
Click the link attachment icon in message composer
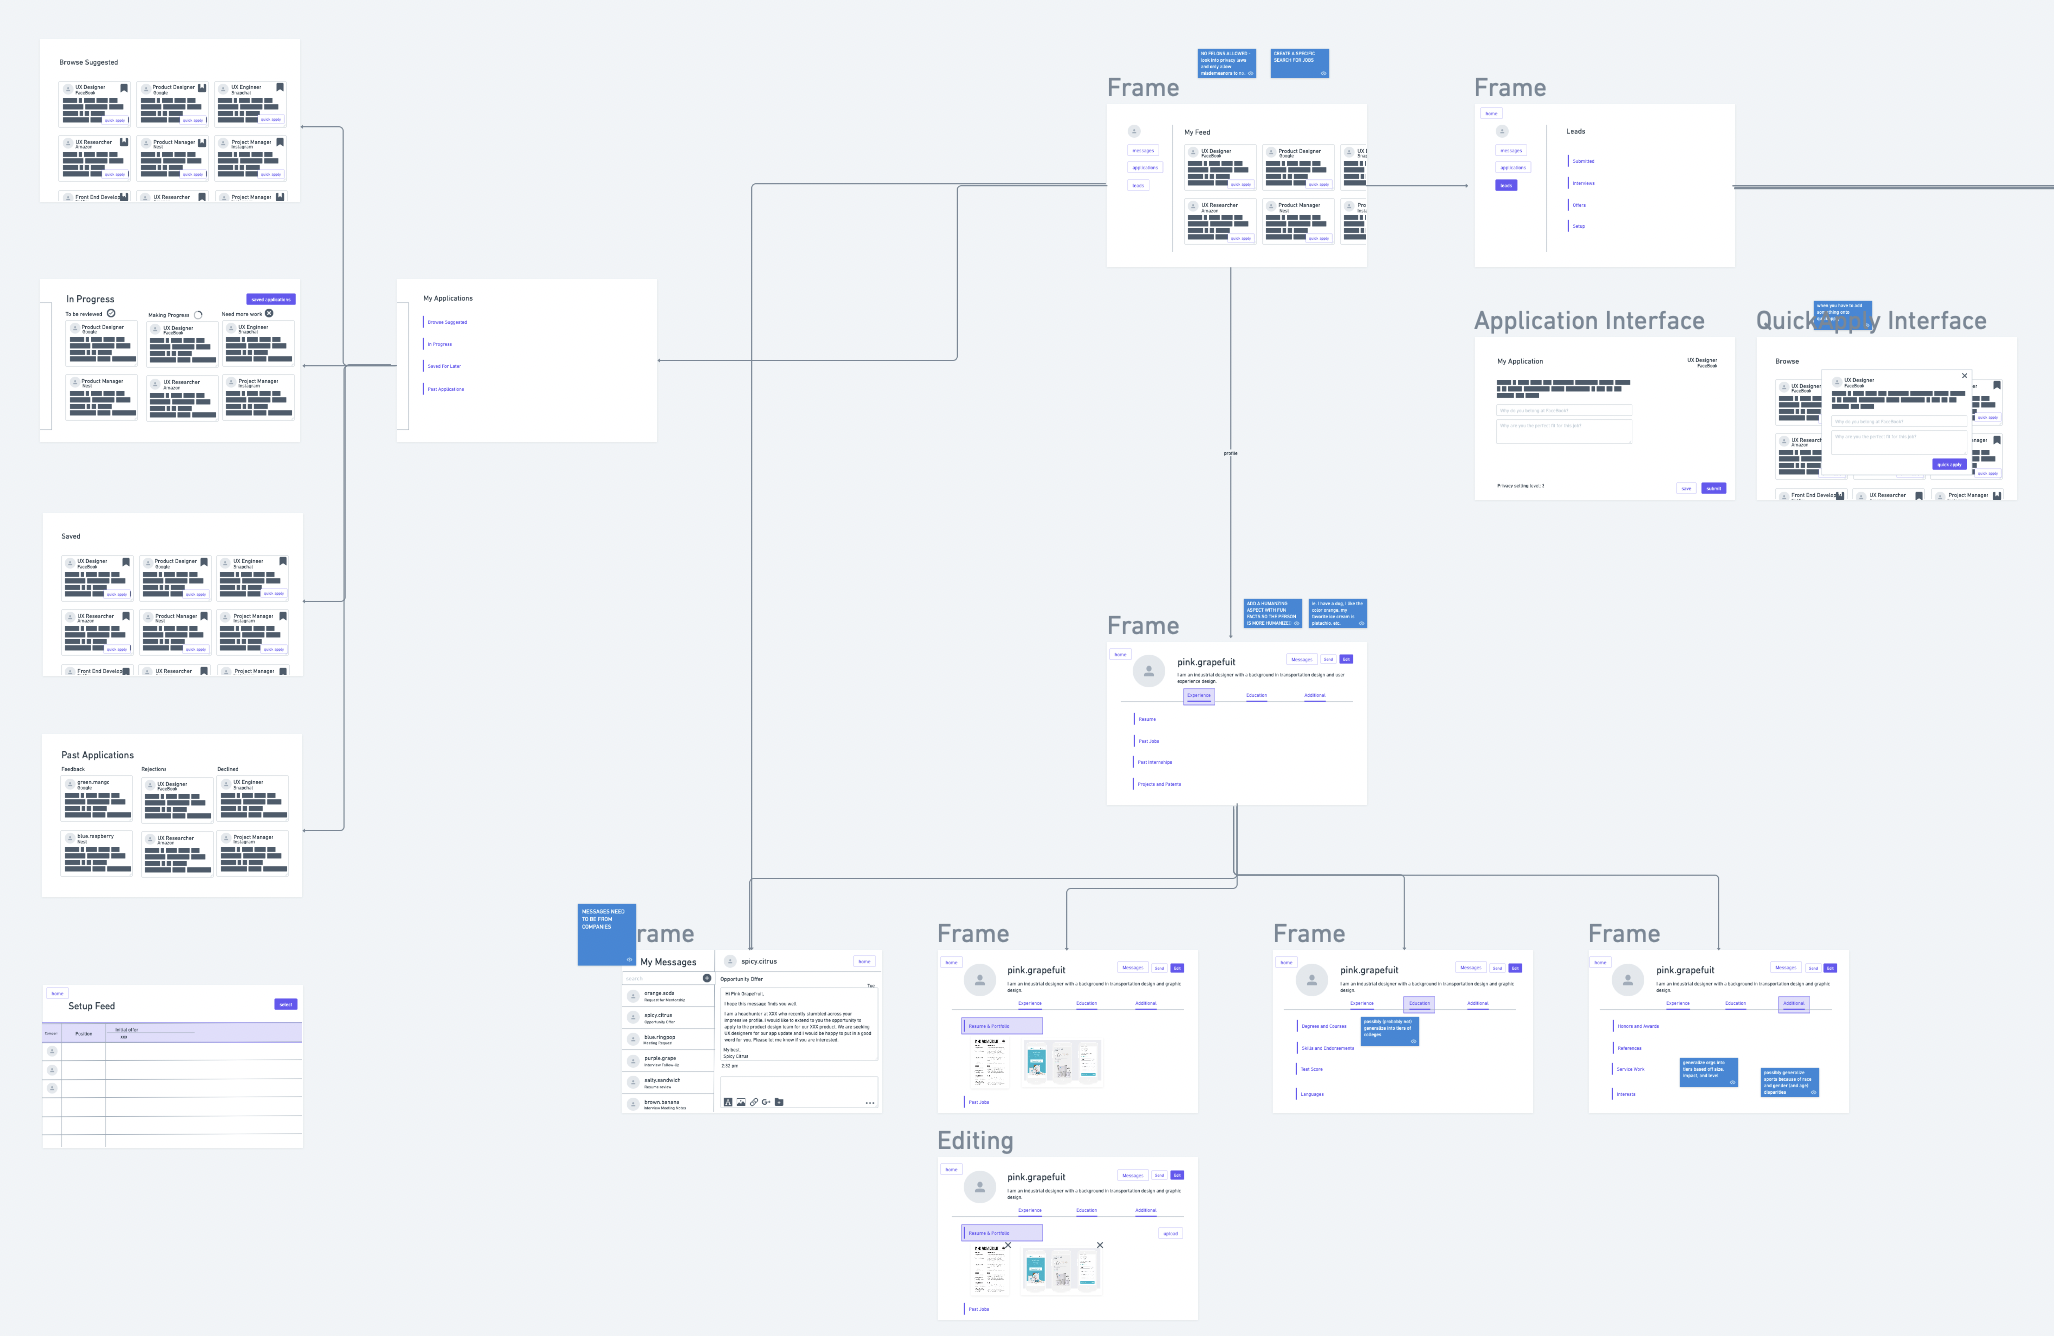(754, 1102)
